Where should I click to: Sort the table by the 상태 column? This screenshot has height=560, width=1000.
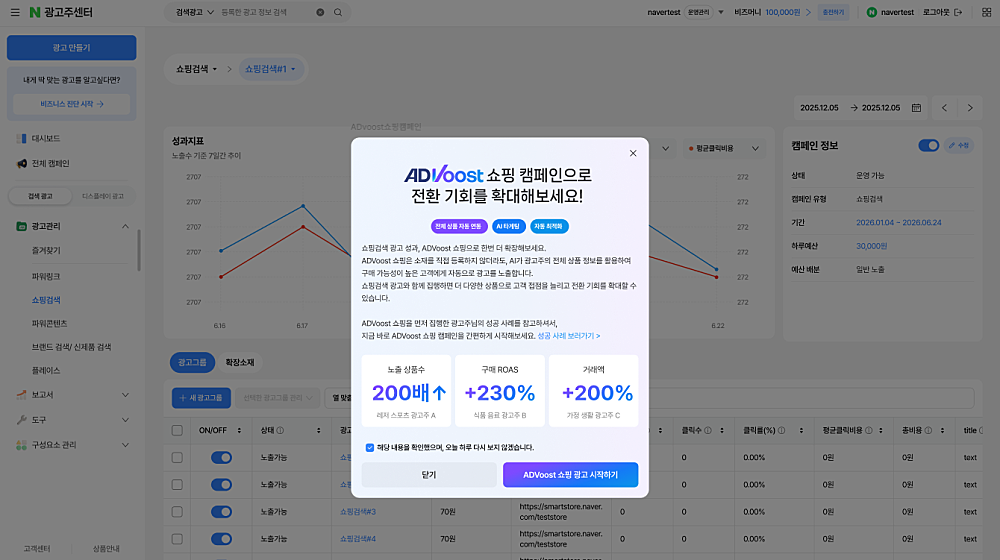coord(319,431)
